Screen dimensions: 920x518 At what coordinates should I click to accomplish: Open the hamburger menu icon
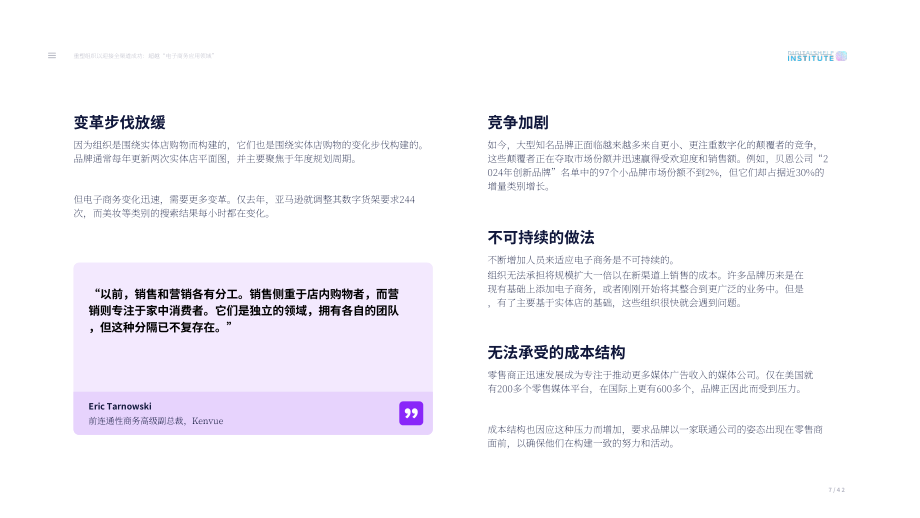click(52, 56)
